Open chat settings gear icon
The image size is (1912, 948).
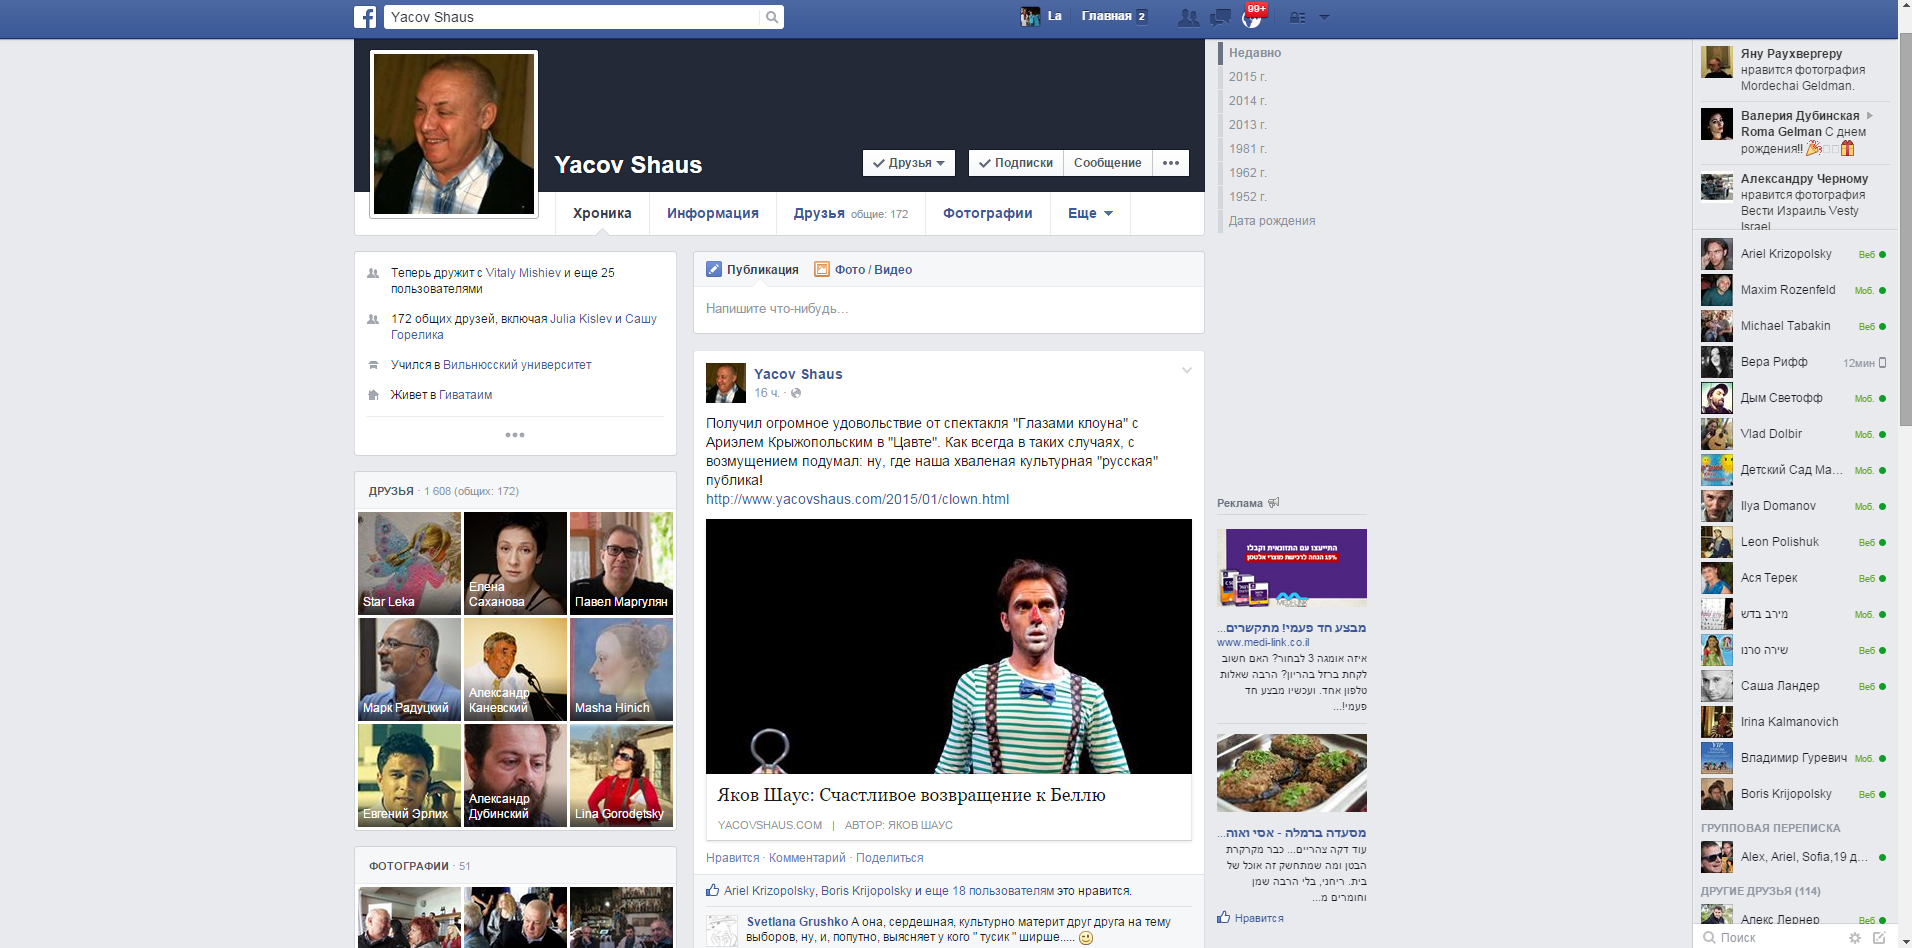(x=1855, y=937)
